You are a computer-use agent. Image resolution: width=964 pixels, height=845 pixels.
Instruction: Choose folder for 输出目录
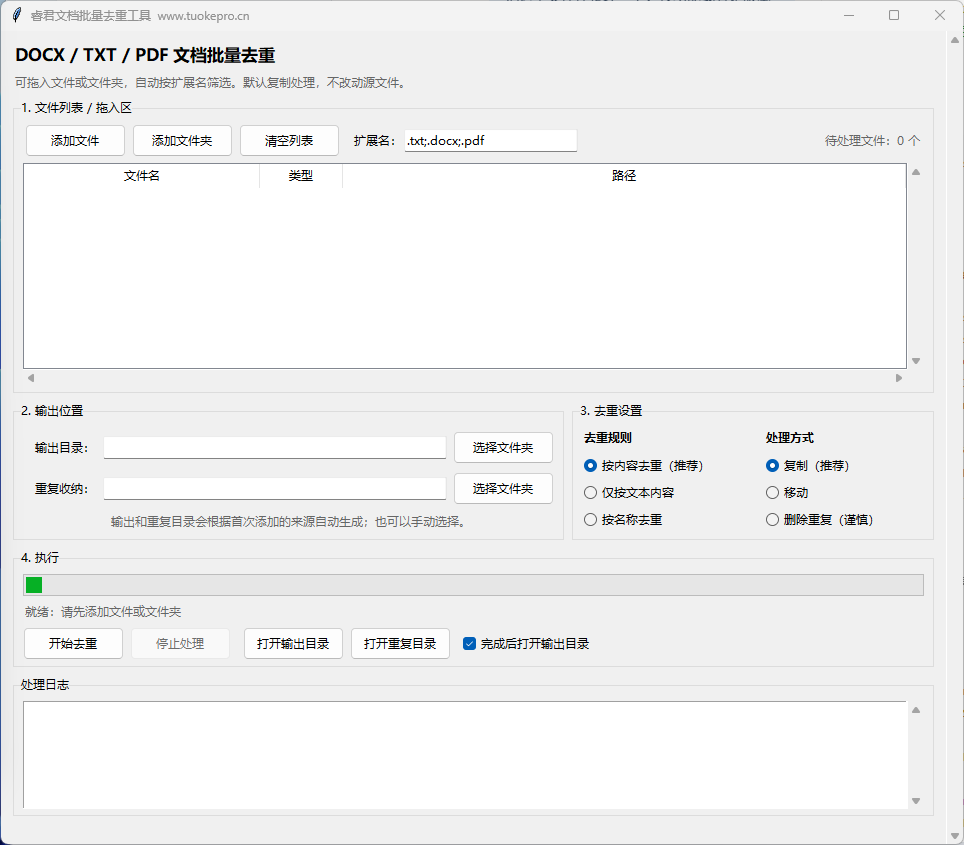click(x=503, y=448)
